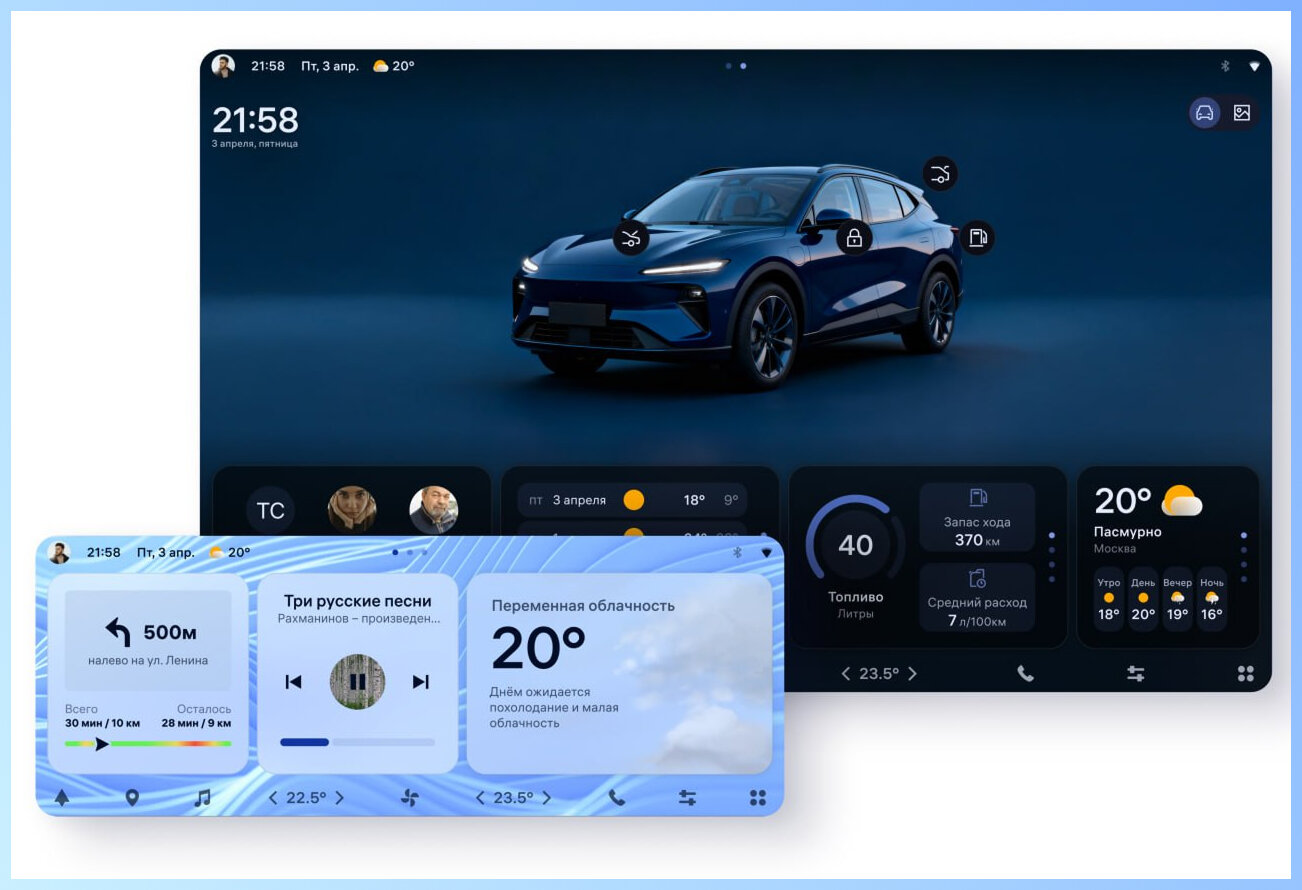The width and height of the screenshot is (1302, 890).
Task: Open the apps grid in the dark screen
Action: tap(1245, 674)
